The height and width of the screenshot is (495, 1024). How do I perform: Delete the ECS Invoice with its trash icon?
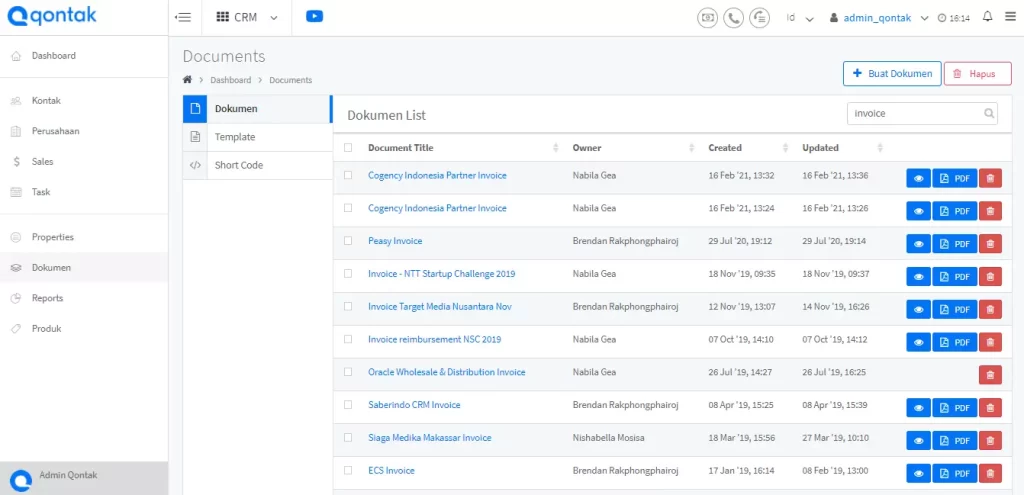pos(990,473)
